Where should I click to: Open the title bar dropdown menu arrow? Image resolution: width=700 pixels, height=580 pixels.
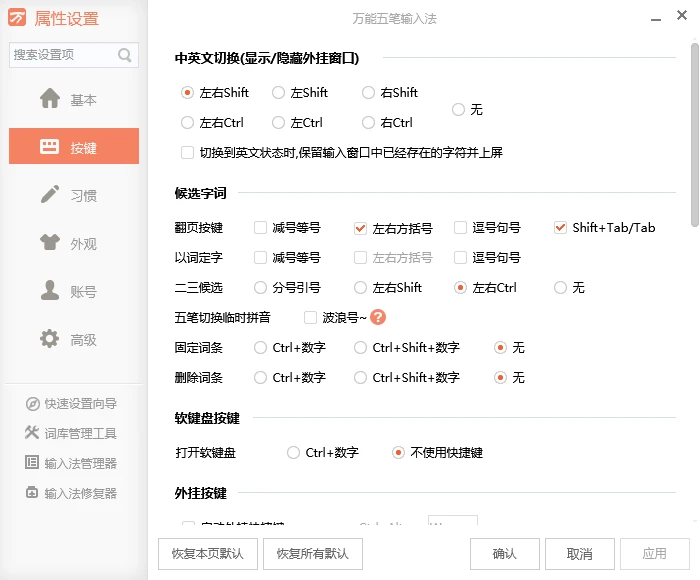coord(627,19)
